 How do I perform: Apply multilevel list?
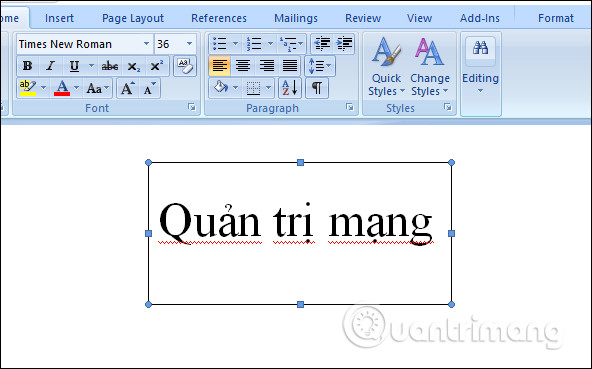[291, 44]
